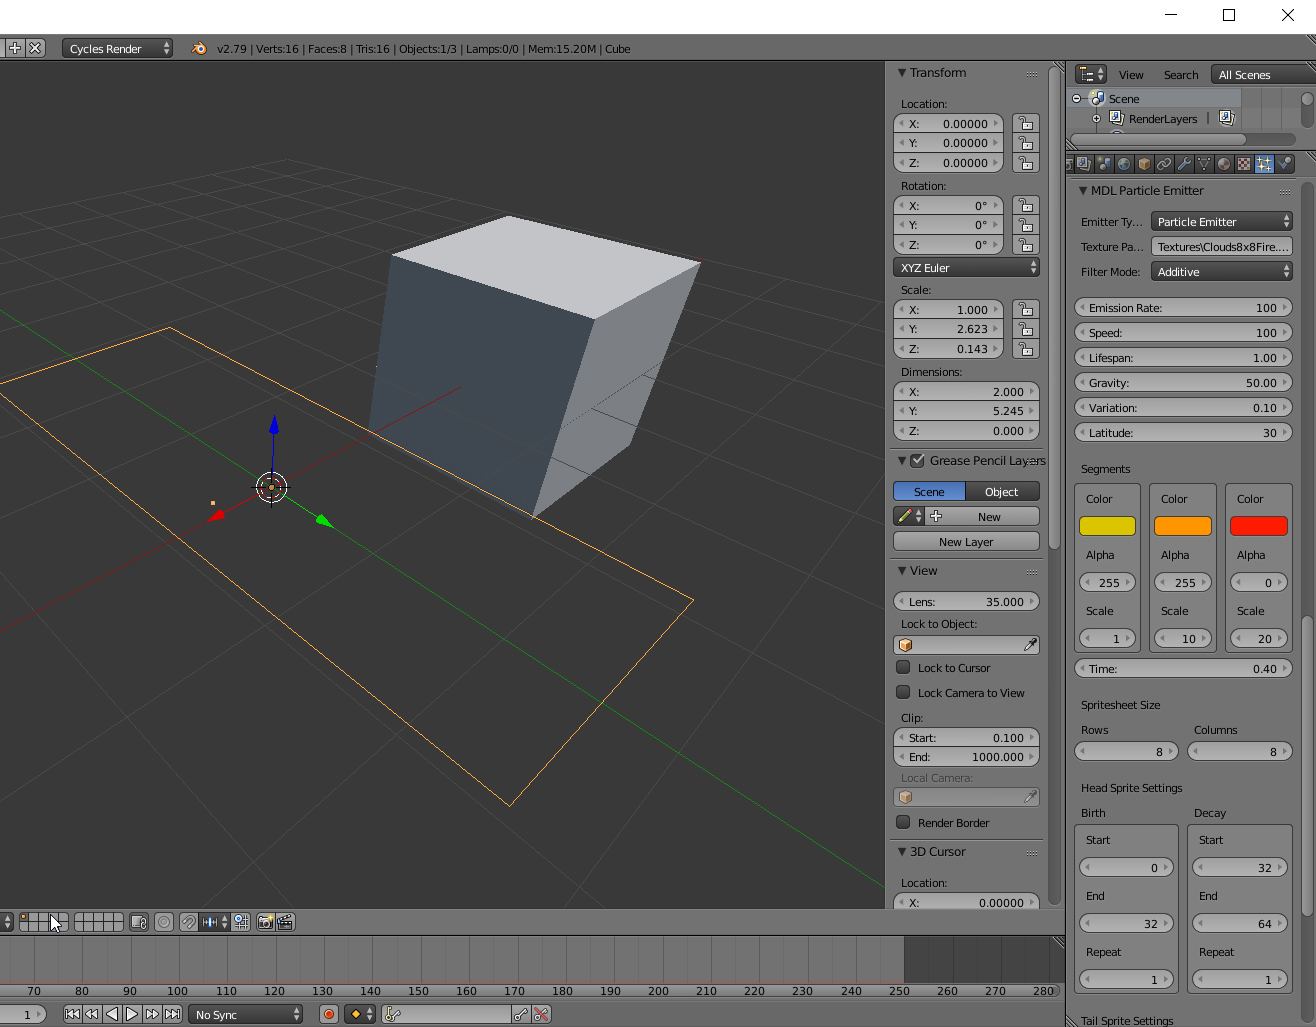Enable the Lock to Cursor checkbox
Viewport: 1316px width, 1027px height.
pyautogui.click(x=904, y=668)
